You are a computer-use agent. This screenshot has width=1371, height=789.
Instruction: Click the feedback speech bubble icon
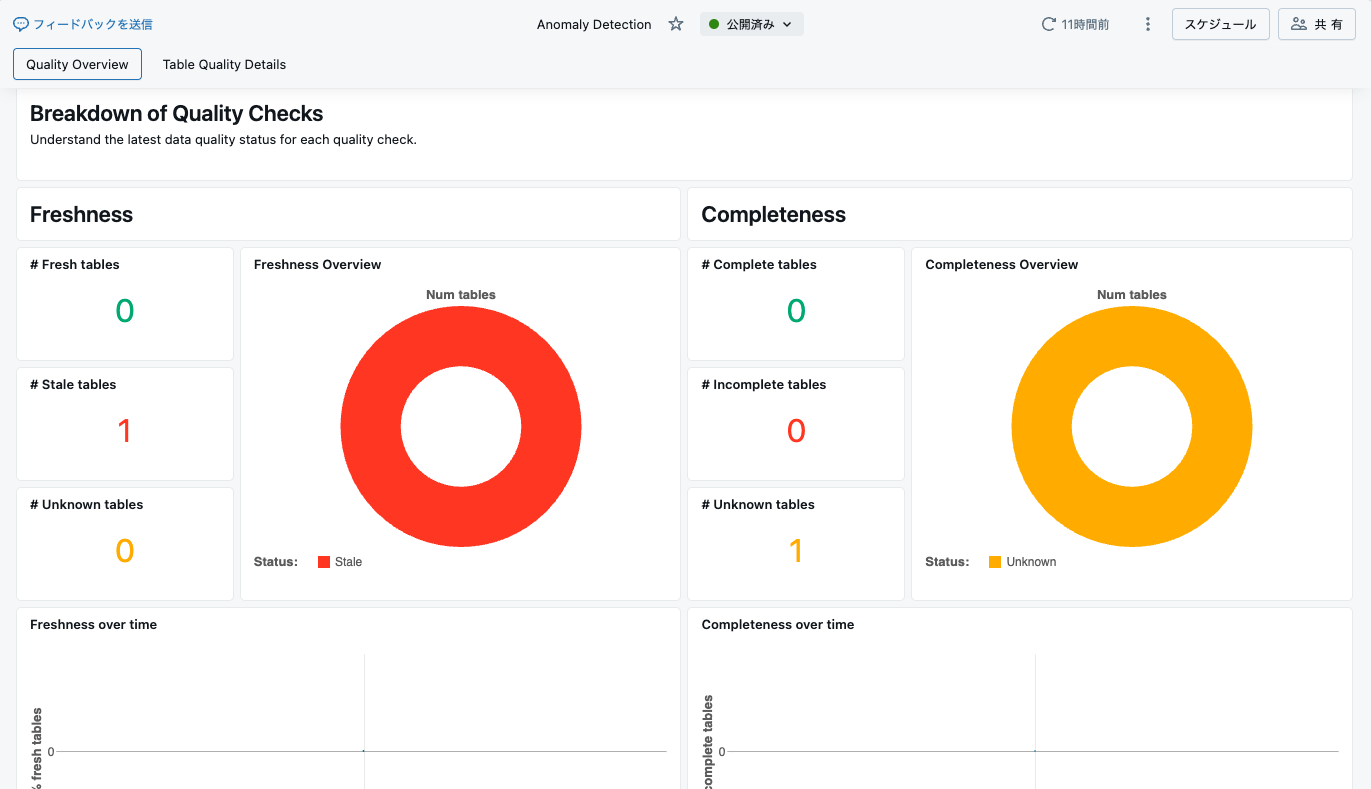coord(21,24)
